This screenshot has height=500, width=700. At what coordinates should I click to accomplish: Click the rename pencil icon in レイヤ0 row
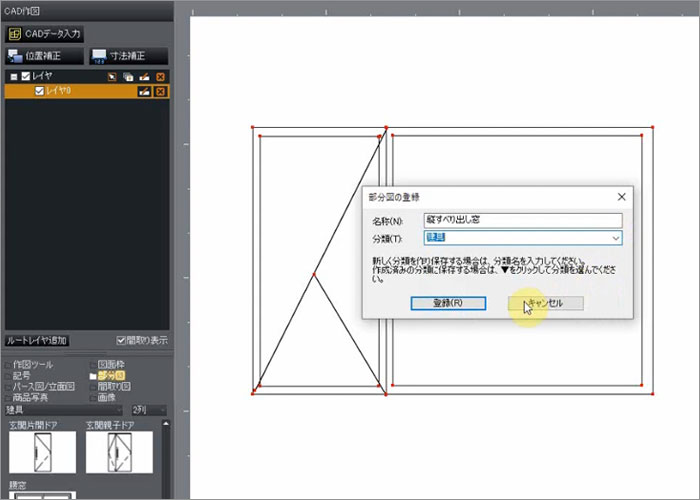(144, 92)
